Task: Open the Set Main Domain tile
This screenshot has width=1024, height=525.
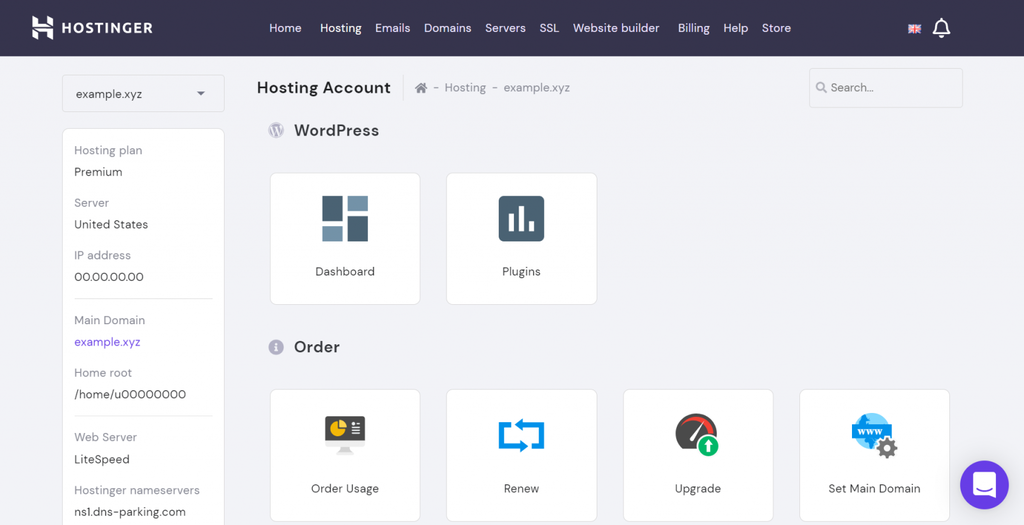Action: coord(874,455)
